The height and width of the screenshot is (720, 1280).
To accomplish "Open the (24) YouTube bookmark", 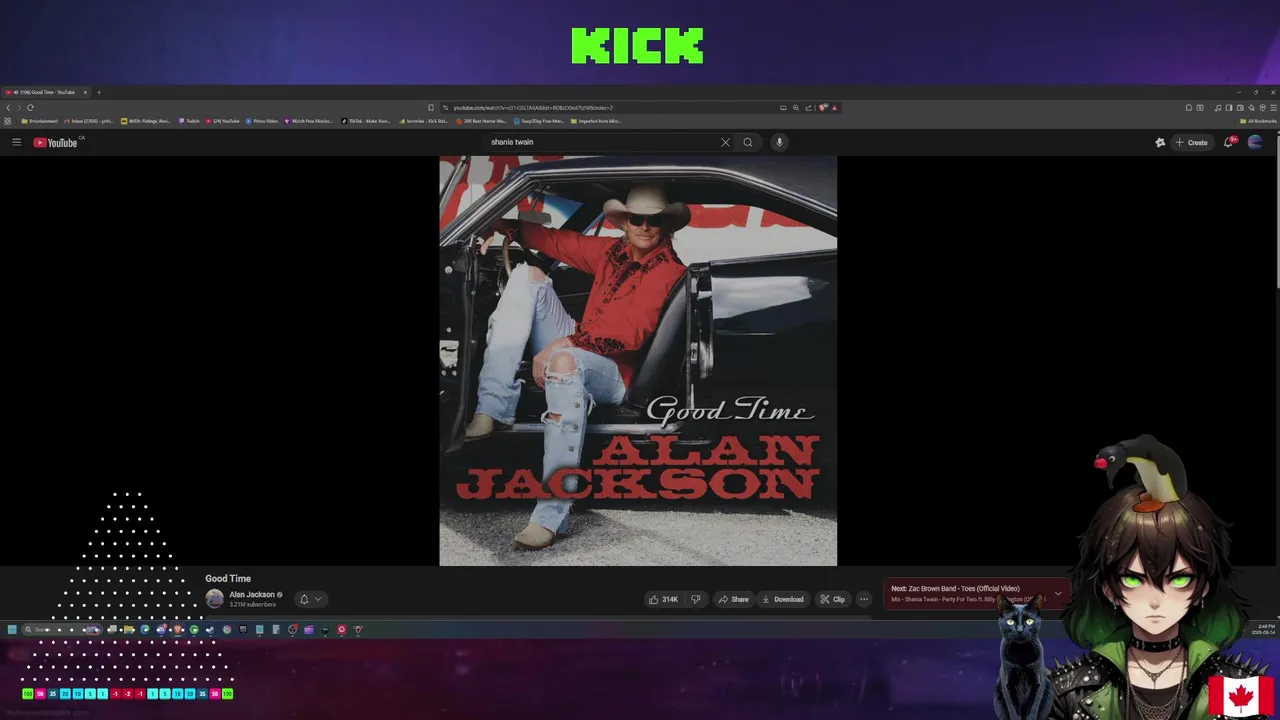I will point(223,121).
